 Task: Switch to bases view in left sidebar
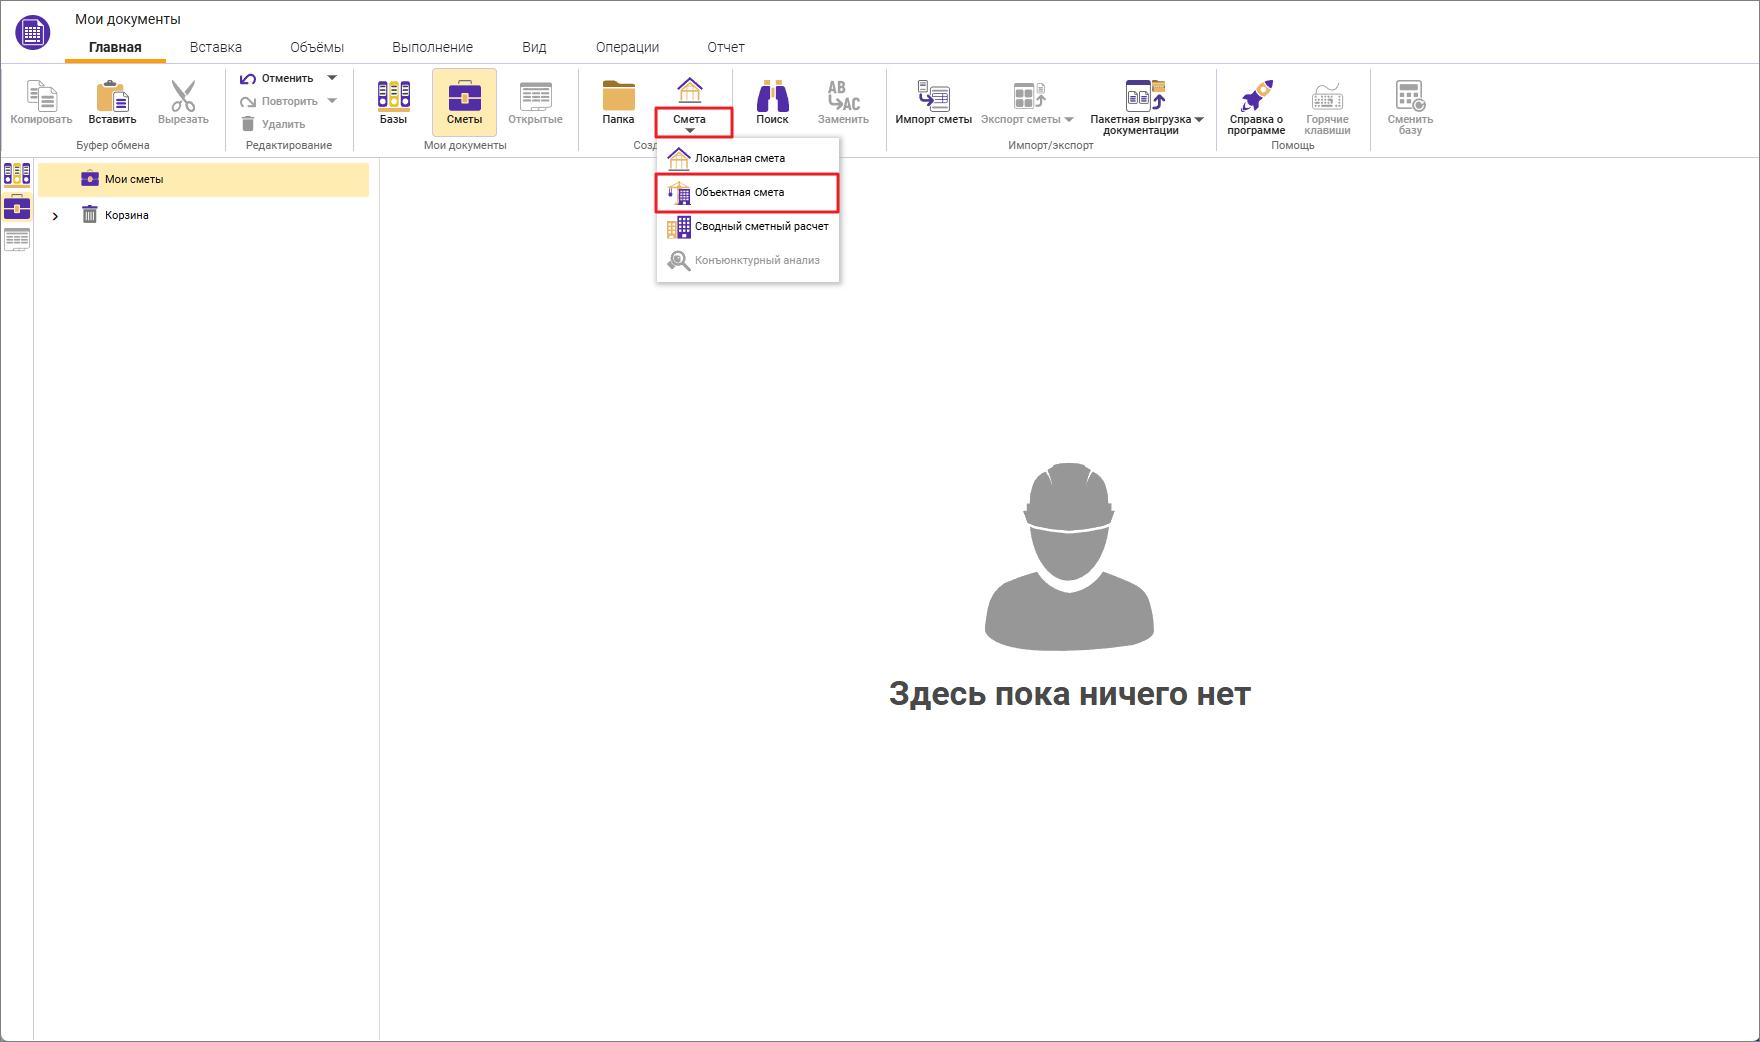17,174
